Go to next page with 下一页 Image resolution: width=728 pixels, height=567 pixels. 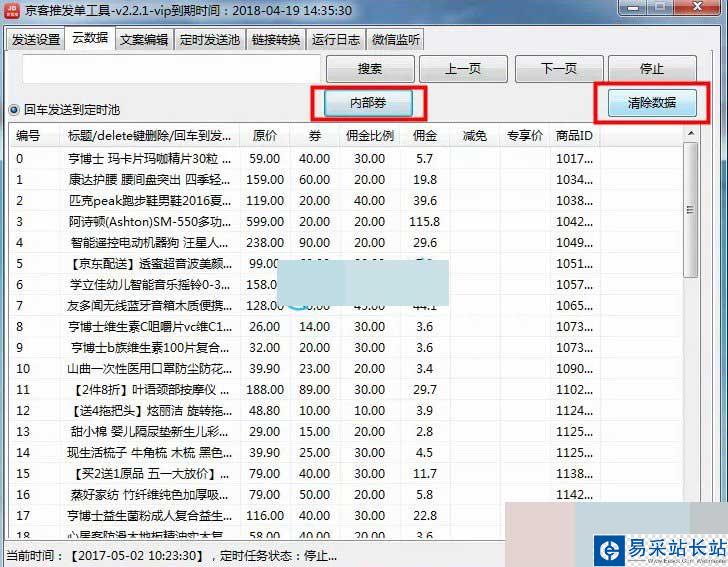click(559, 69)
